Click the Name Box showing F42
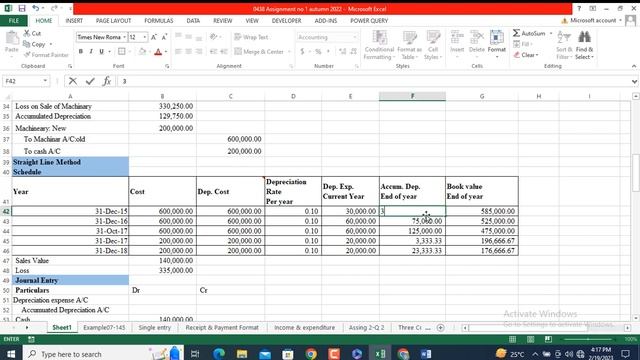The width and height of the screenshot is (640, 360). pos(22,81)
